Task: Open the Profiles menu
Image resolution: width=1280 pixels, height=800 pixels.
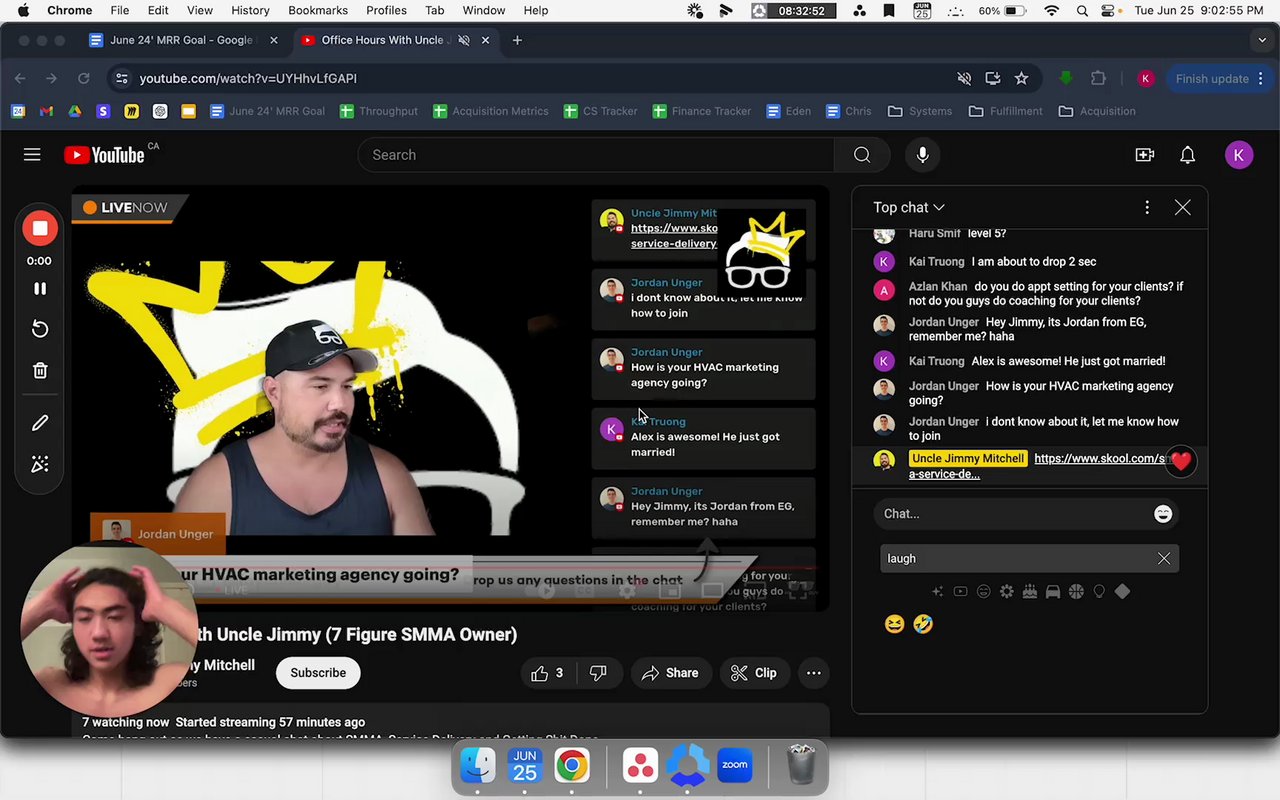Action: click(386, 10)
